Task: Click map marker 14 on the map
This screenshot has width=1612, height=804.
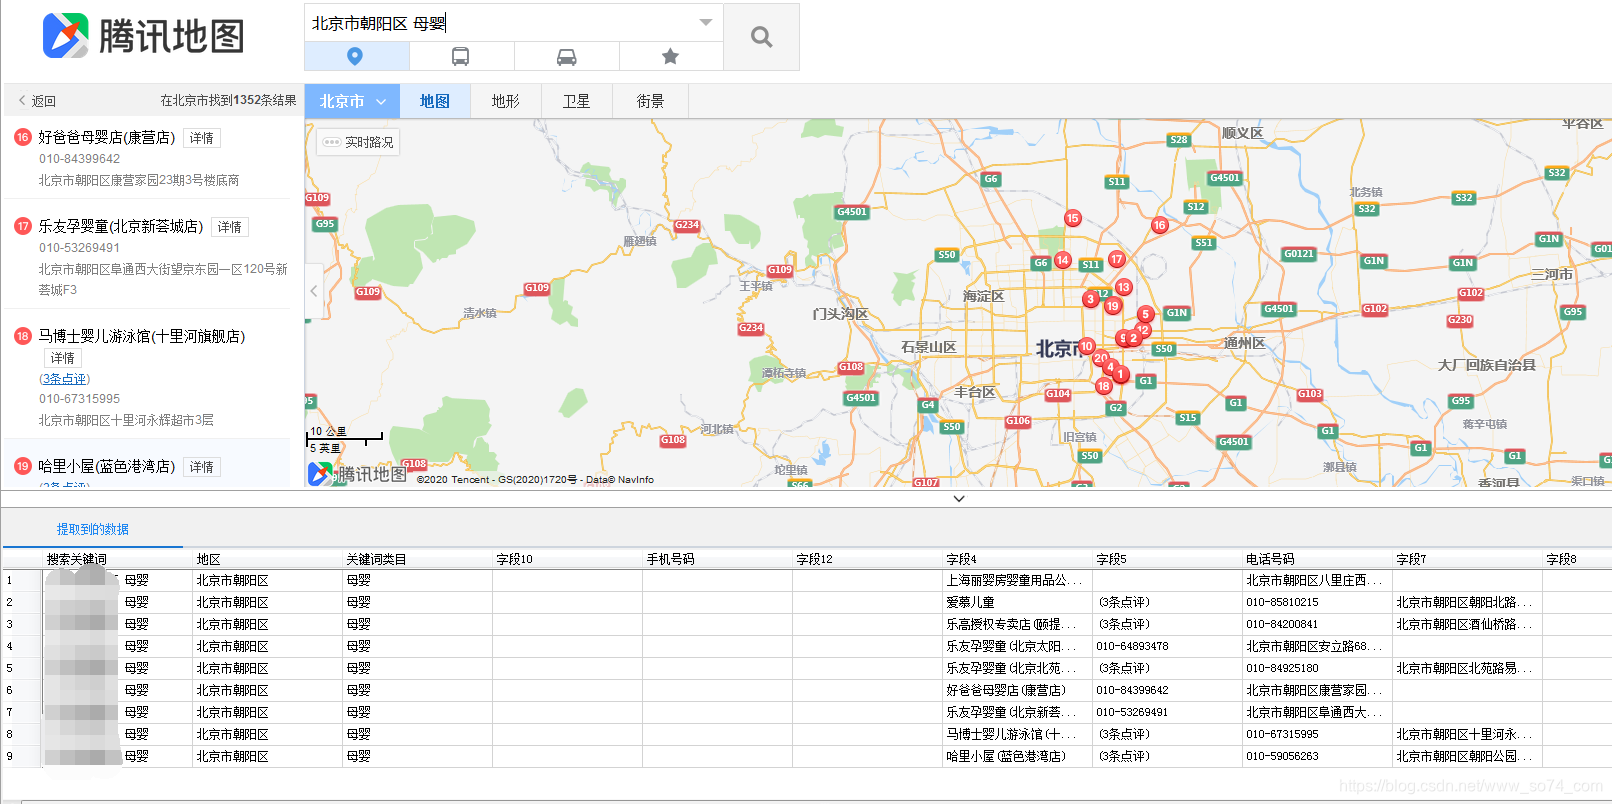Action: pyautogui.click(x=1063, y=260)
